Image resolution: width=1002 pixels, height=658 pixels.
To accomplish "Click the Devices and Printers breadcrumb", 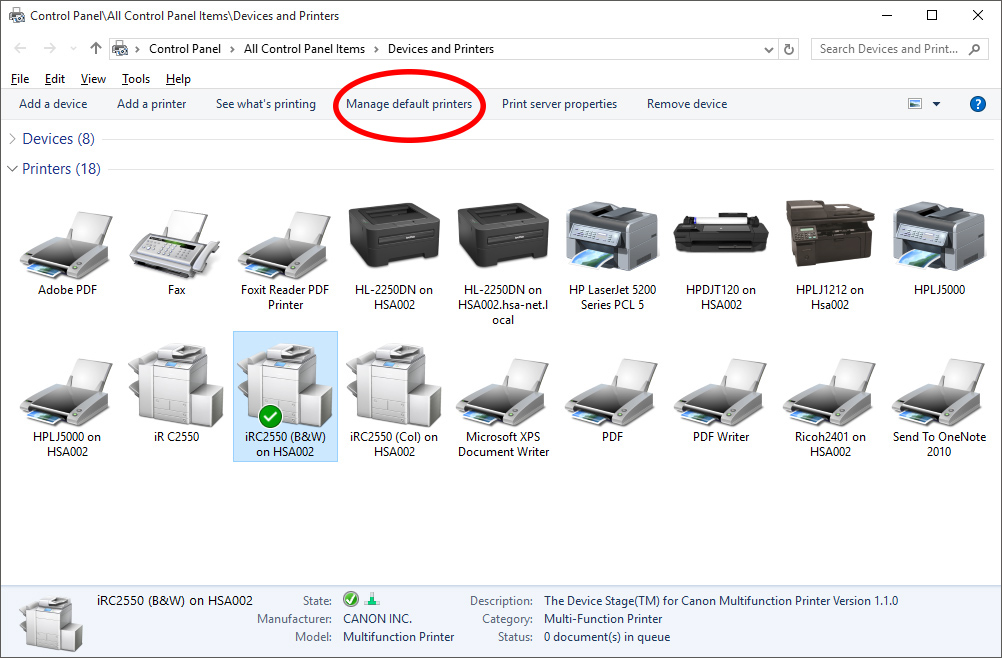I will click(x=441, y=49).
